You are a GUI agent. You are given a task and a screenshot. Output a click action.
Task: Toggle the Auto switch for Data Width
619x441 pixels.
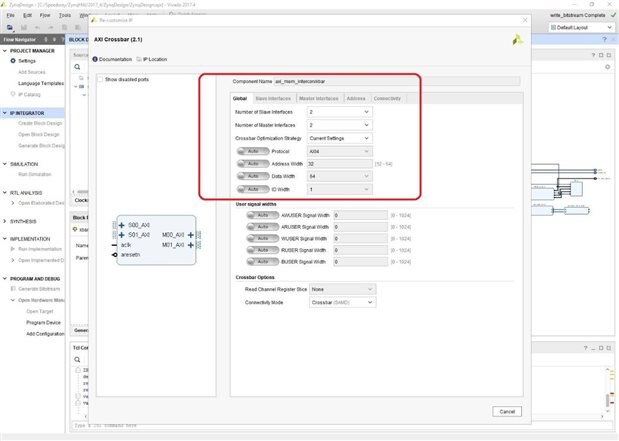tap(253, 176)
